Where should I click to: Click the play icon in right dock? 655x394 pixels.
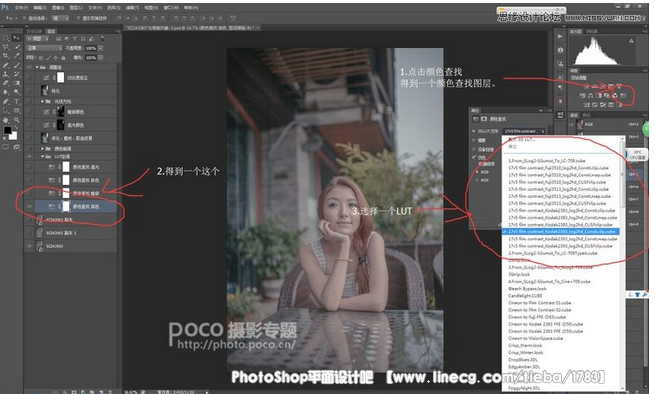(560, 37)
